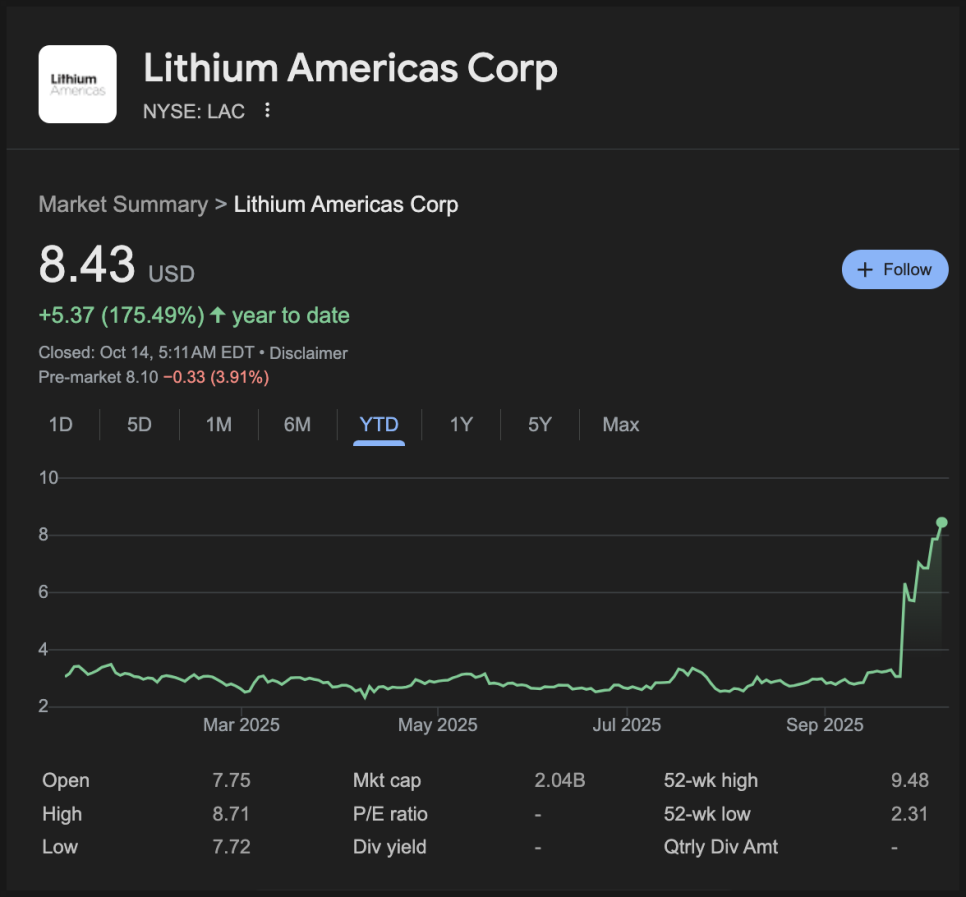This screenshot has width=966, height=897.
Task: Open the three-dot more options menu
Action: [267, 110]
